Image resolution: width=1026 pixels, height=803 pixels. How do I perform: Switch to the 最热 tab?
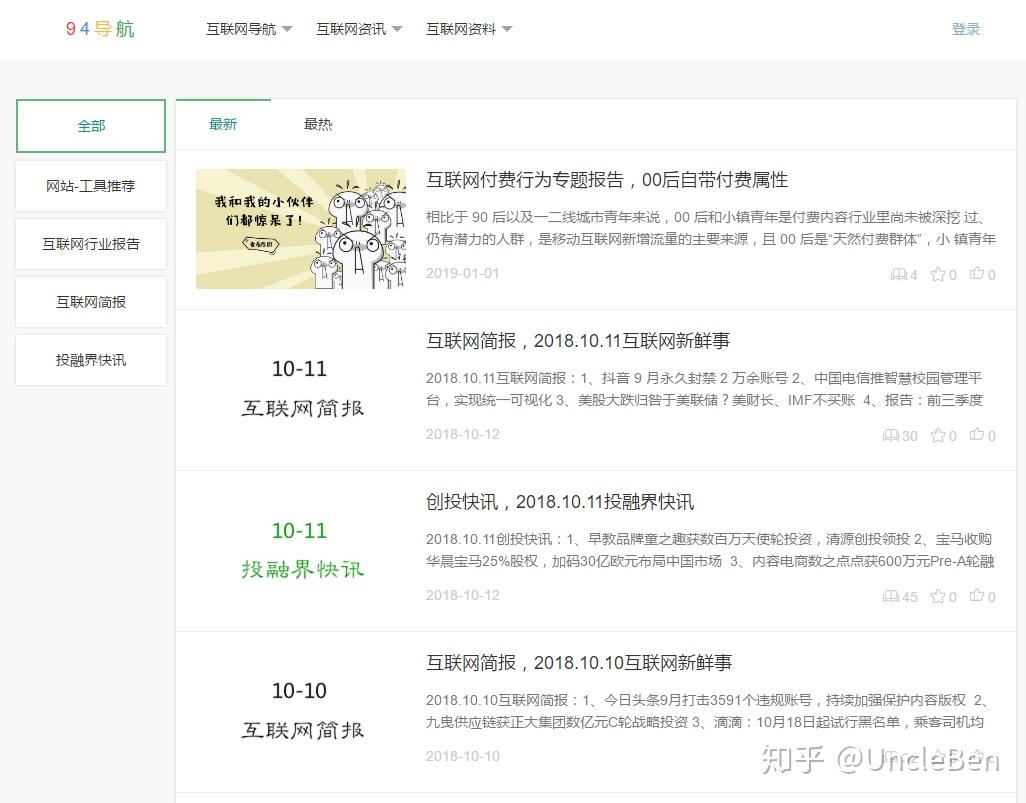(318, 124)
